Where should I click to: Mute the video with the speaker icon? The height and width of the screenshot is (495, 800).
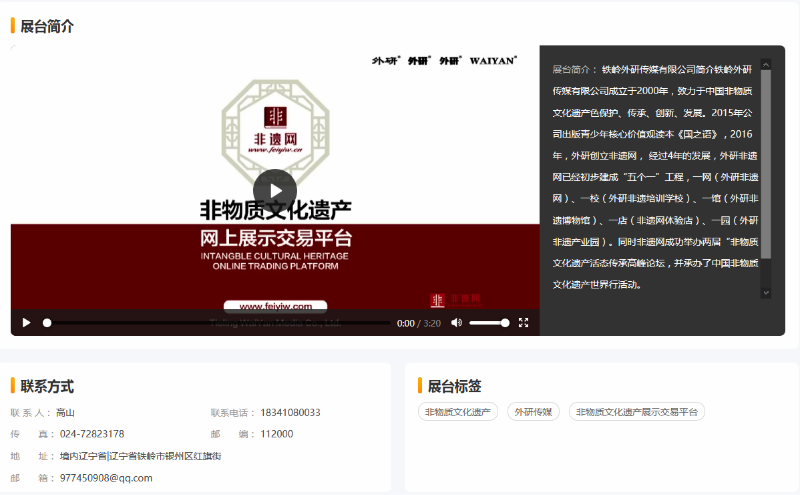pyautogui.click(x=457, y=323)
